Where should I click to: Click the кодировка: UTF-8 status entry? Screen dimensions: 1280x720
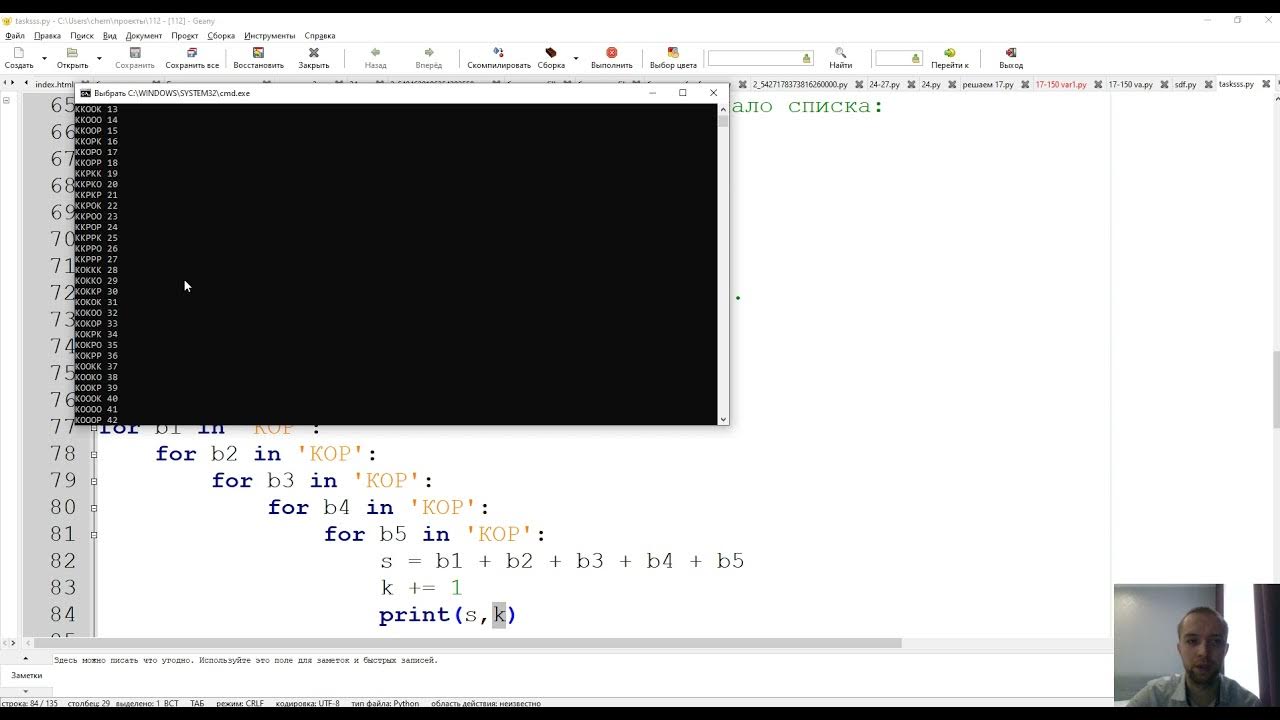point(307,704)
